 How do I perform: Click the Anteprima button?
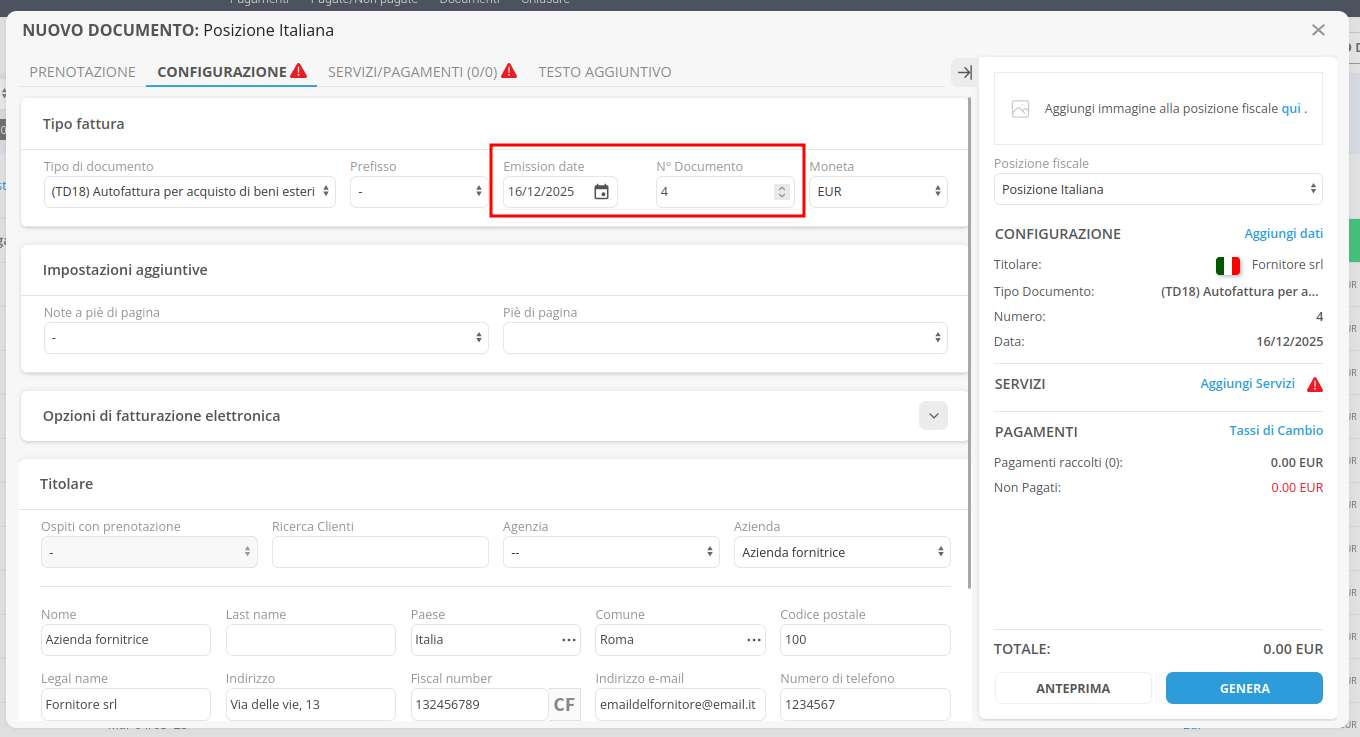1073,688
